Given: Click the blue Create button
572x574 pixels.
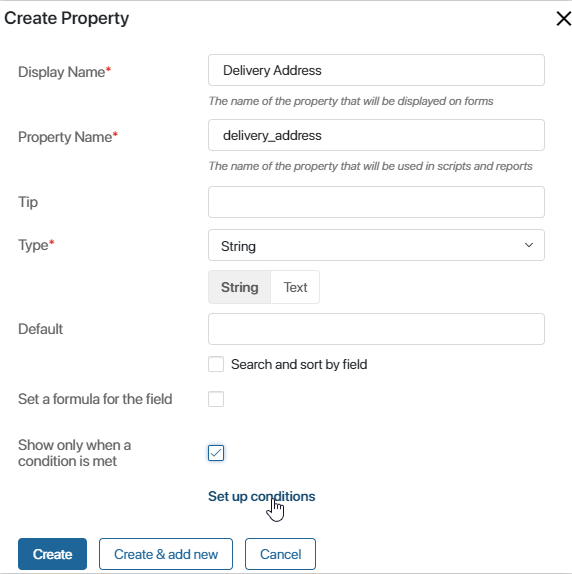Looking at the screenshot, I should (x=52, y=554).
